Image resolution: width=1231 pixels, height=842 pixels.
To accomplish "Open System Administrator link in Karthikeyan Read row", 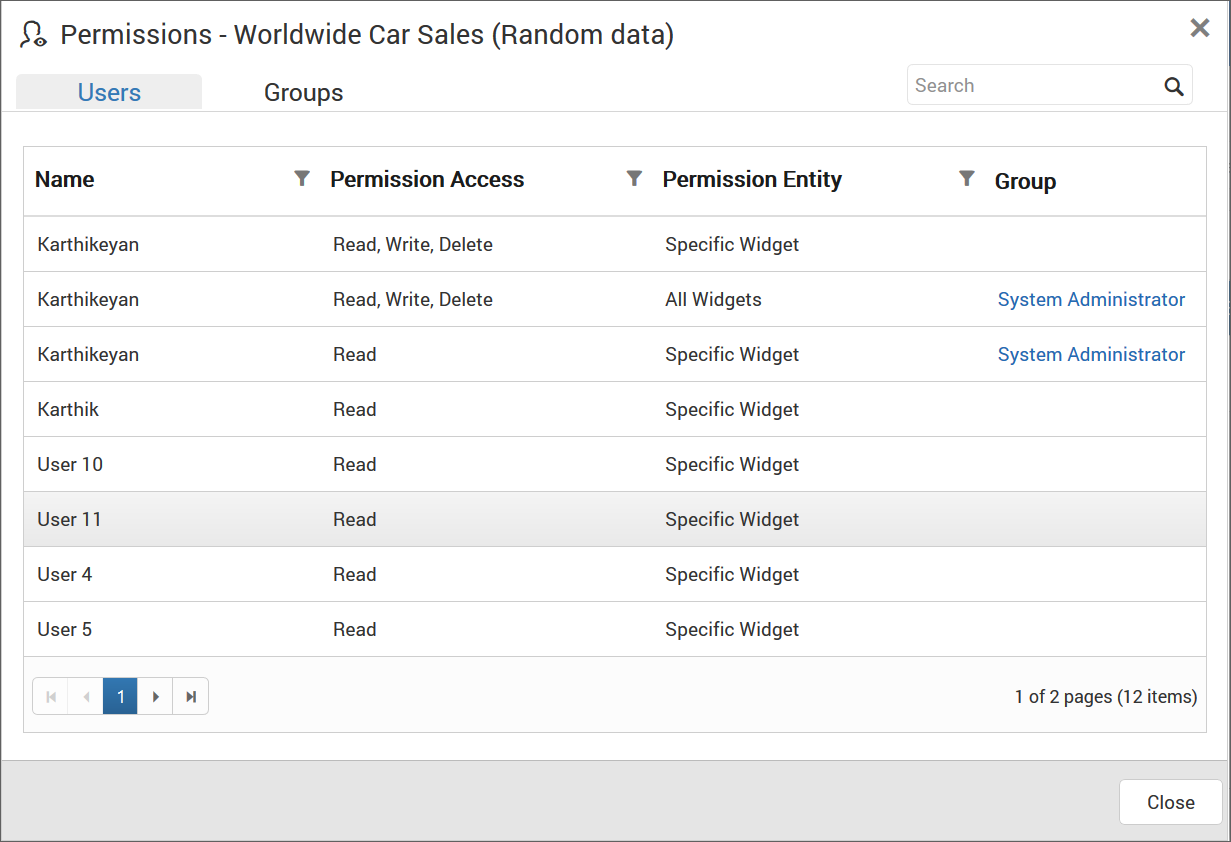I will [x=1091, y=354].
